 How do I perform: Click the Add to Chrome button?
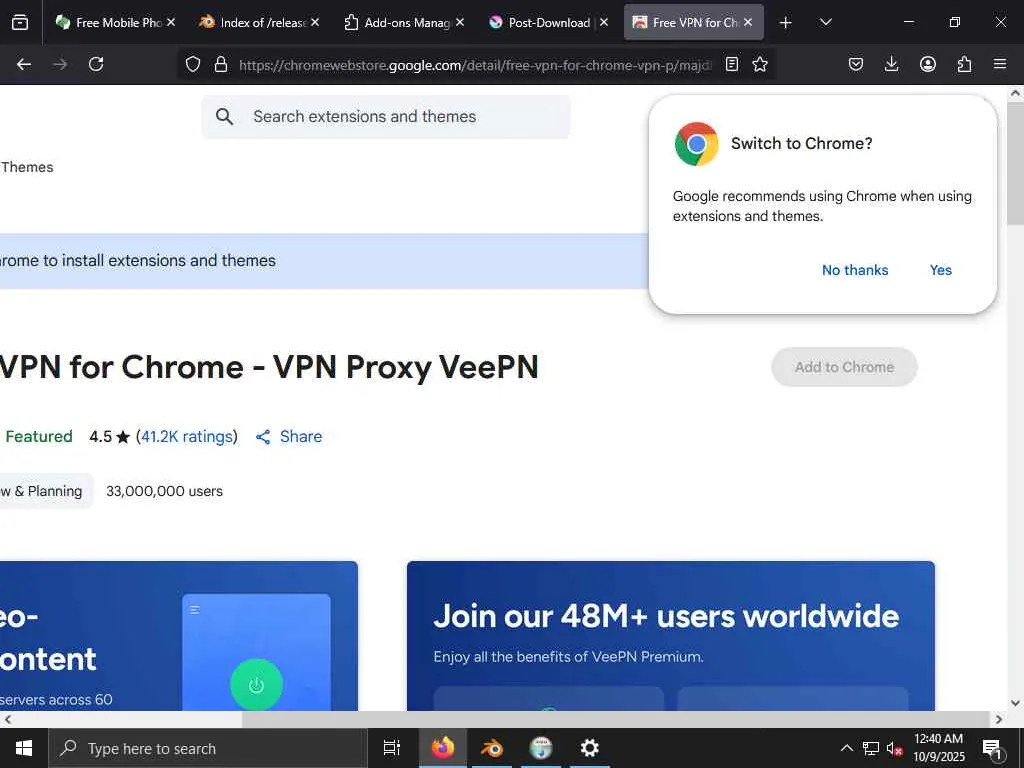coord(844,367)
